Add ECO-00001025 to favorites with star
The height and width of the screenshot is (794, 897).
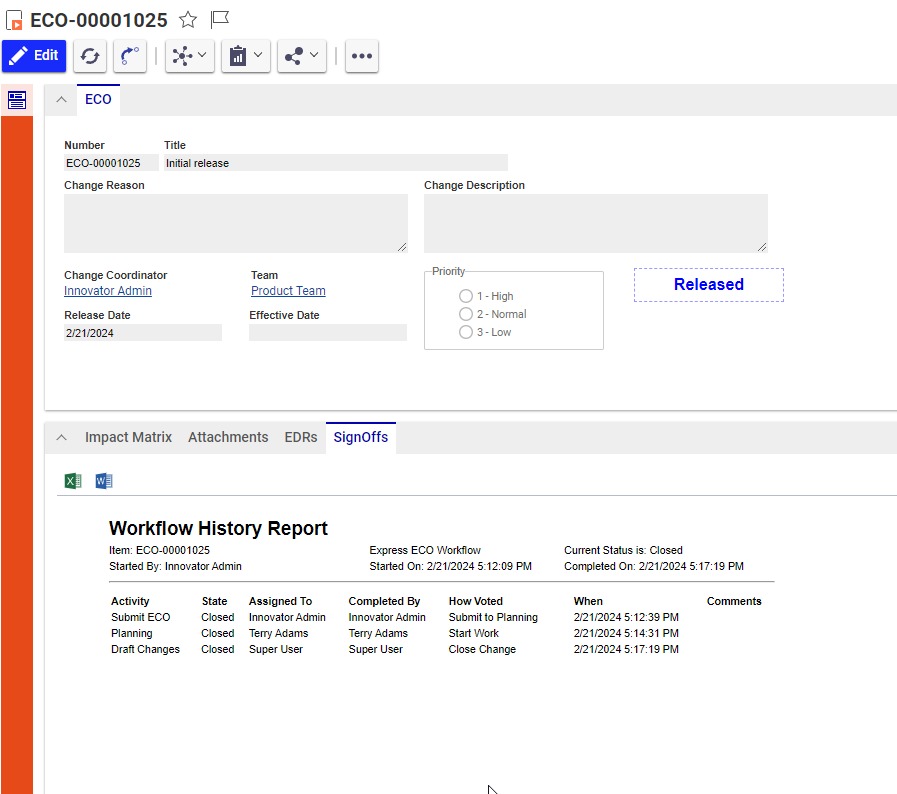click(188, 20)
